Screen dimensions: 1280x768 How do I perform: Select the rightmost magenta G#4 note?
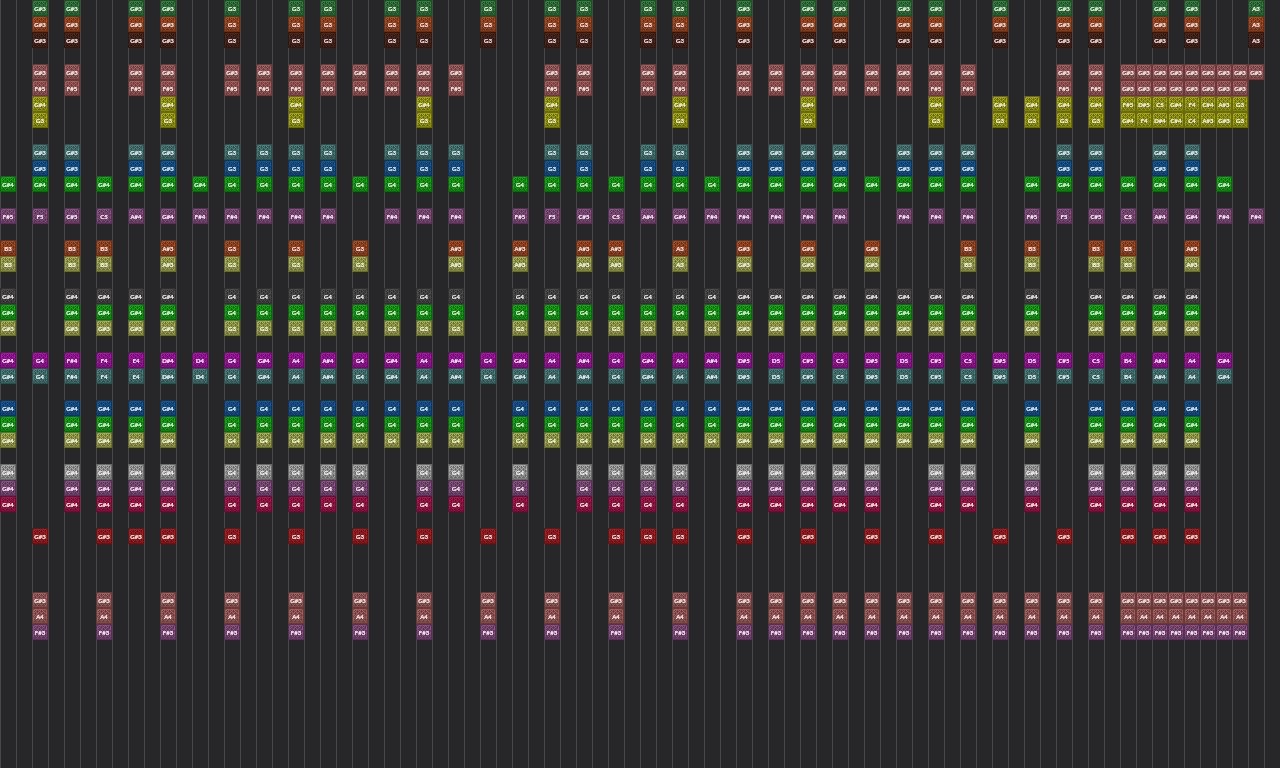tap(1224, 360)
